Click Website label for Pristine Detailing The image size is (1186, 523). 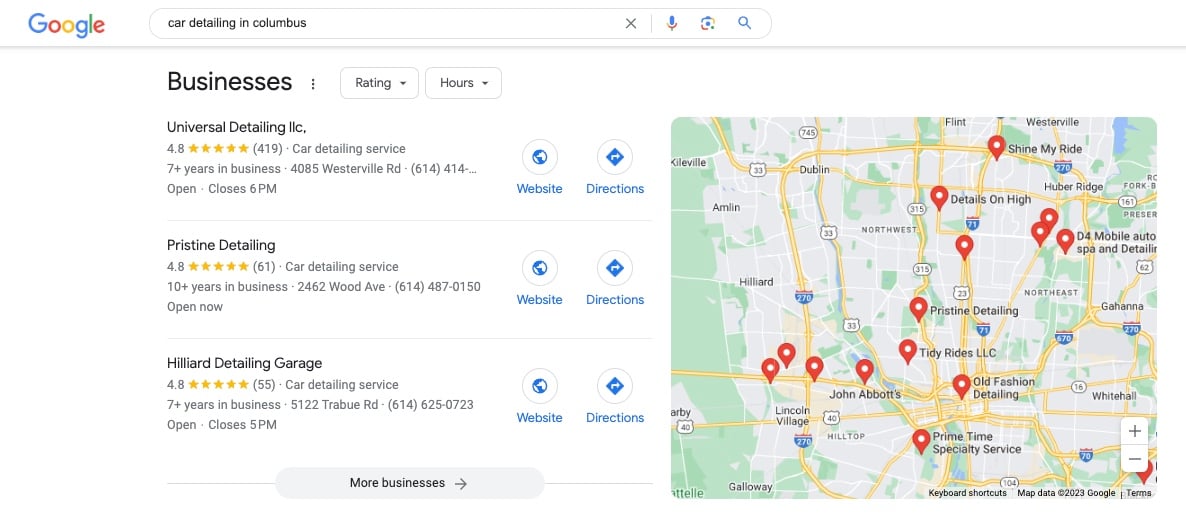click(x=539, y=300)
